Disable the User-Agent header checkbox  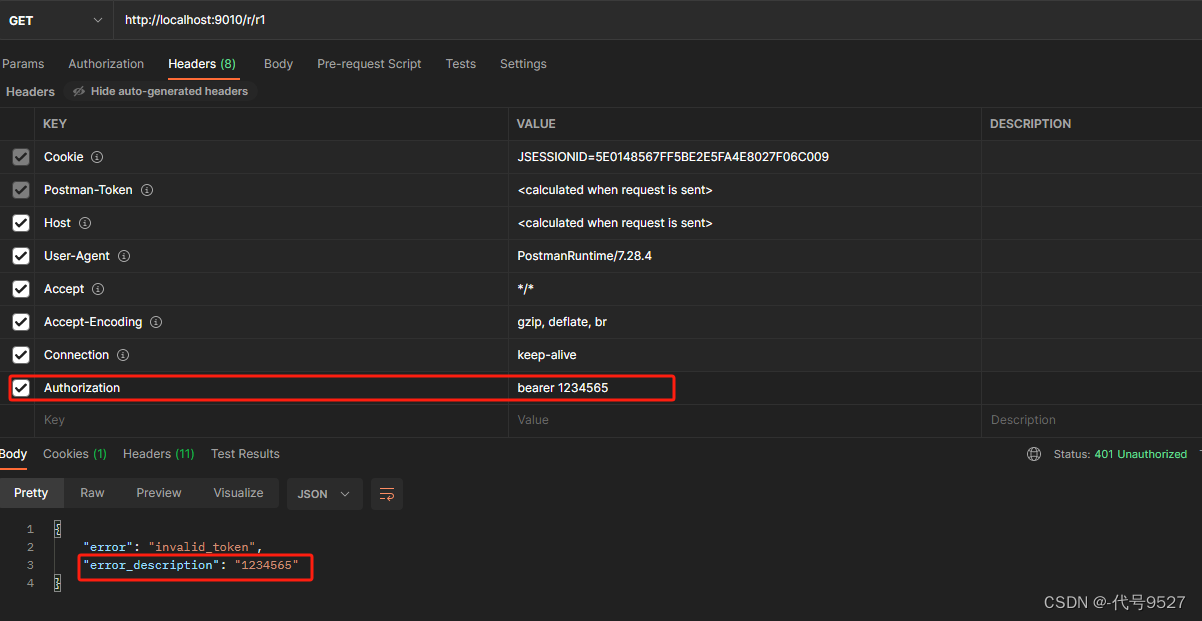click(21, 256)
